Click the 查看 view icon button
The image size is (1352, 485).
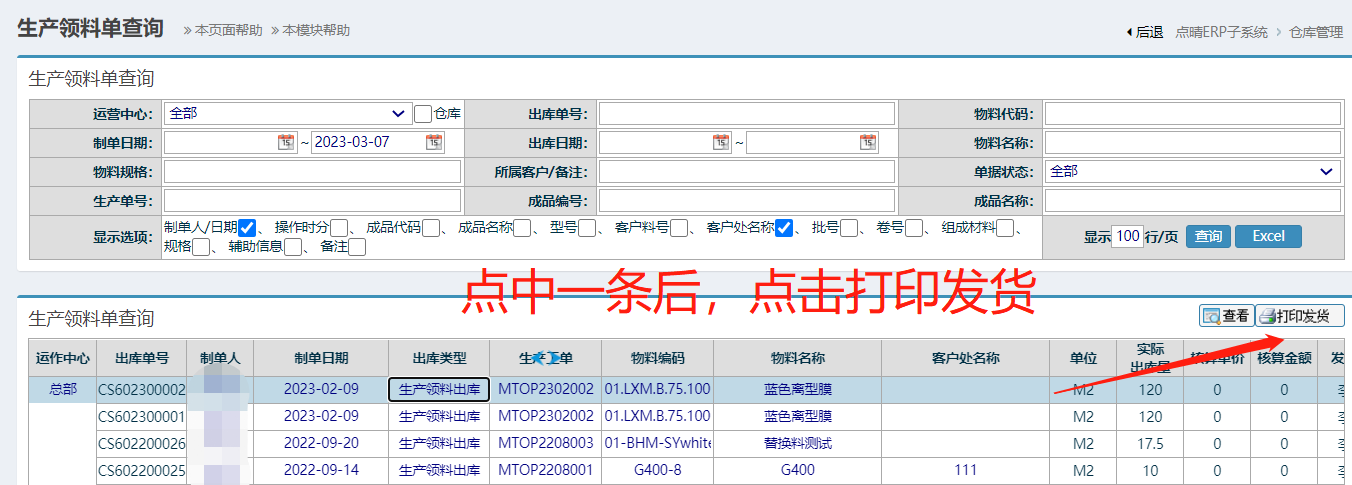[x=1226, y=316]
